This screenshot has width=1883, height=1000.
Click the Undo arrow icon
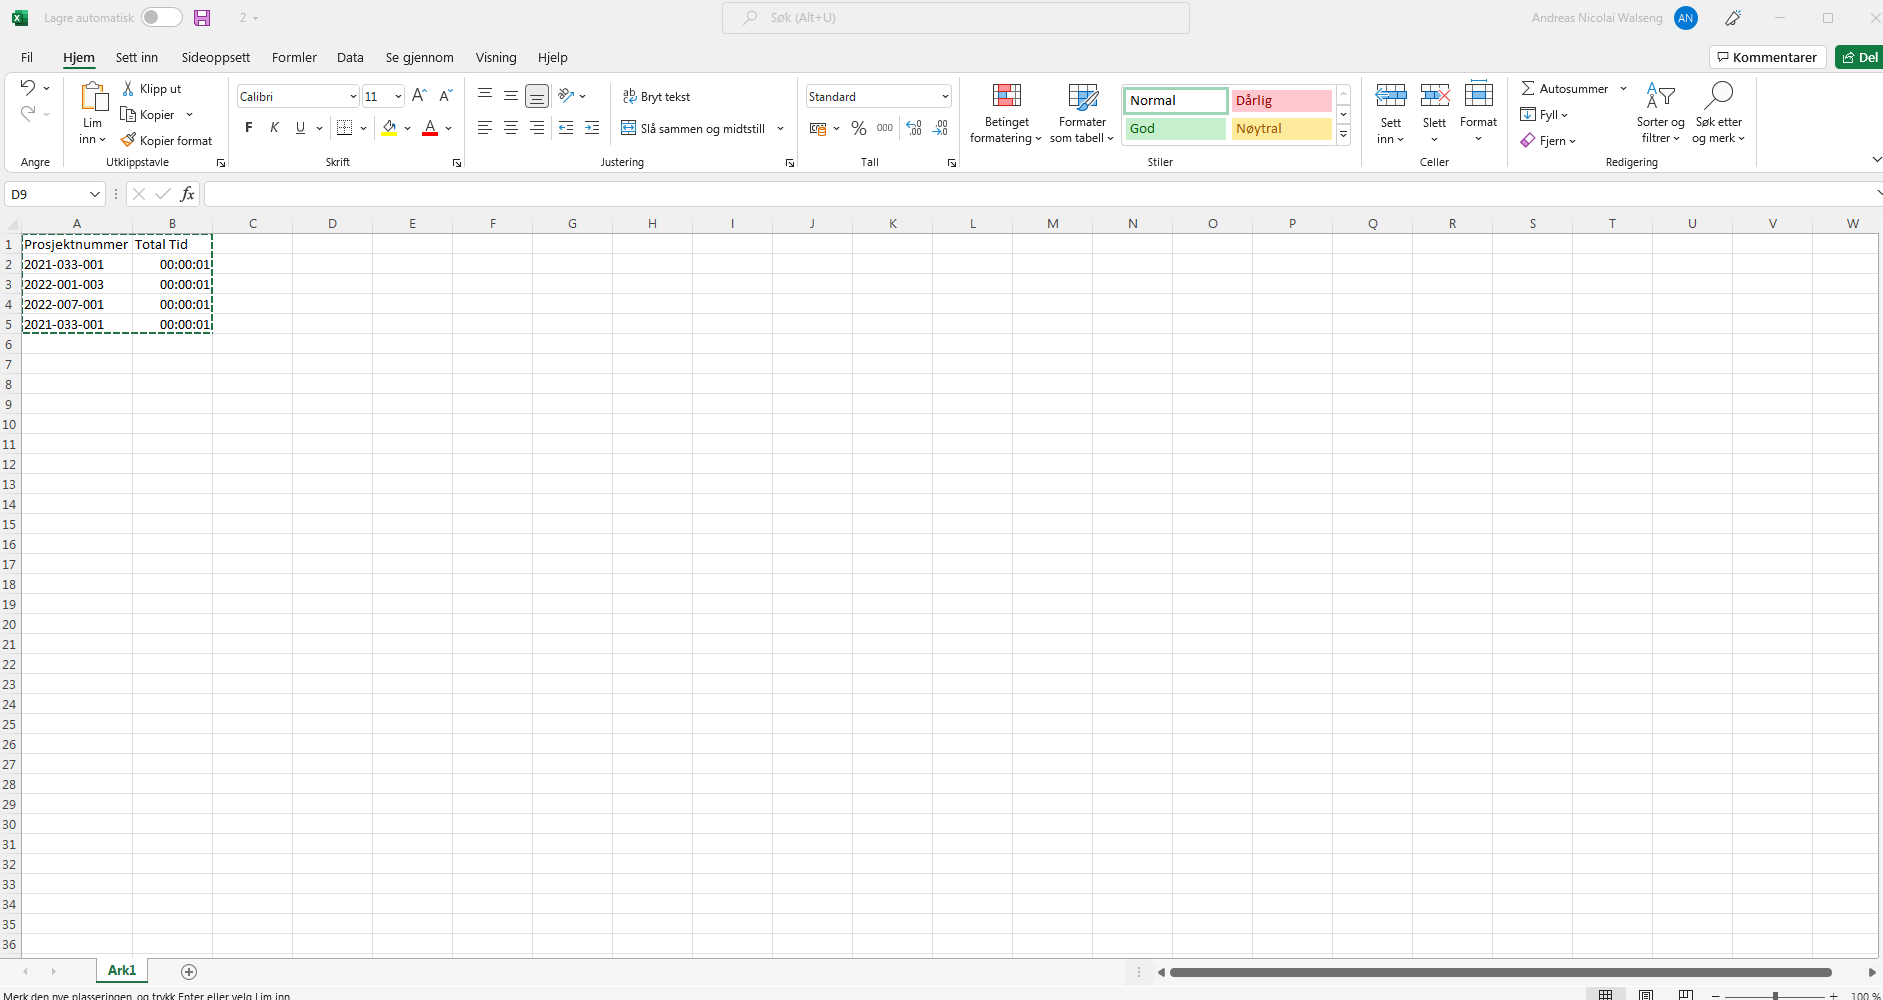28,88
